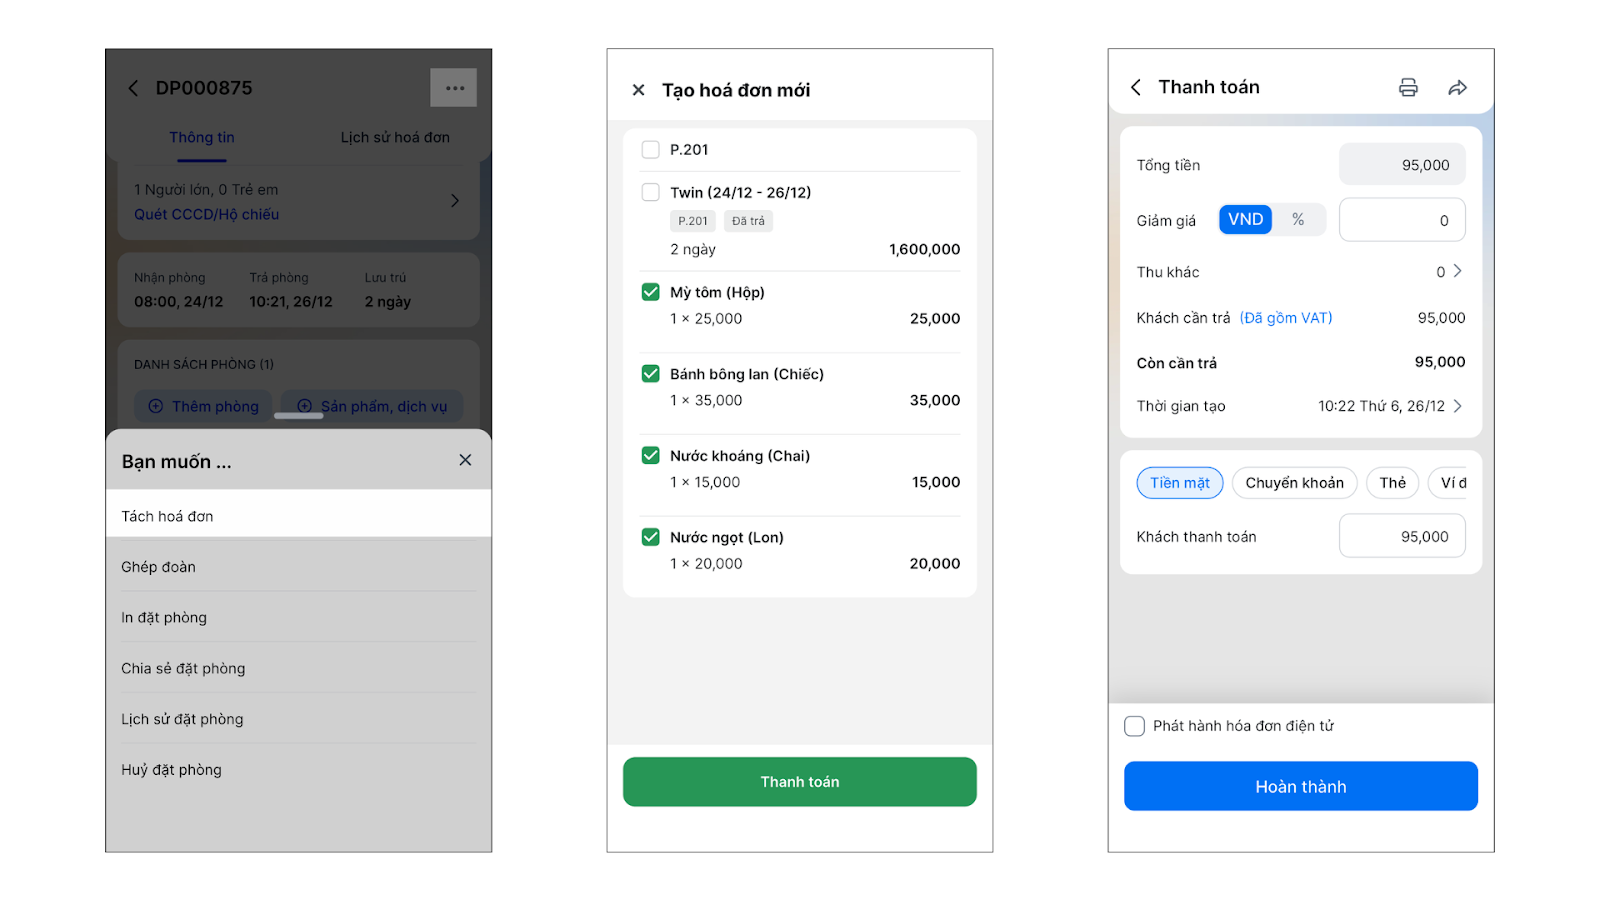Select VND discount type
The width and height of the screenshot is (1600, 900).
tap(1246, 219)
